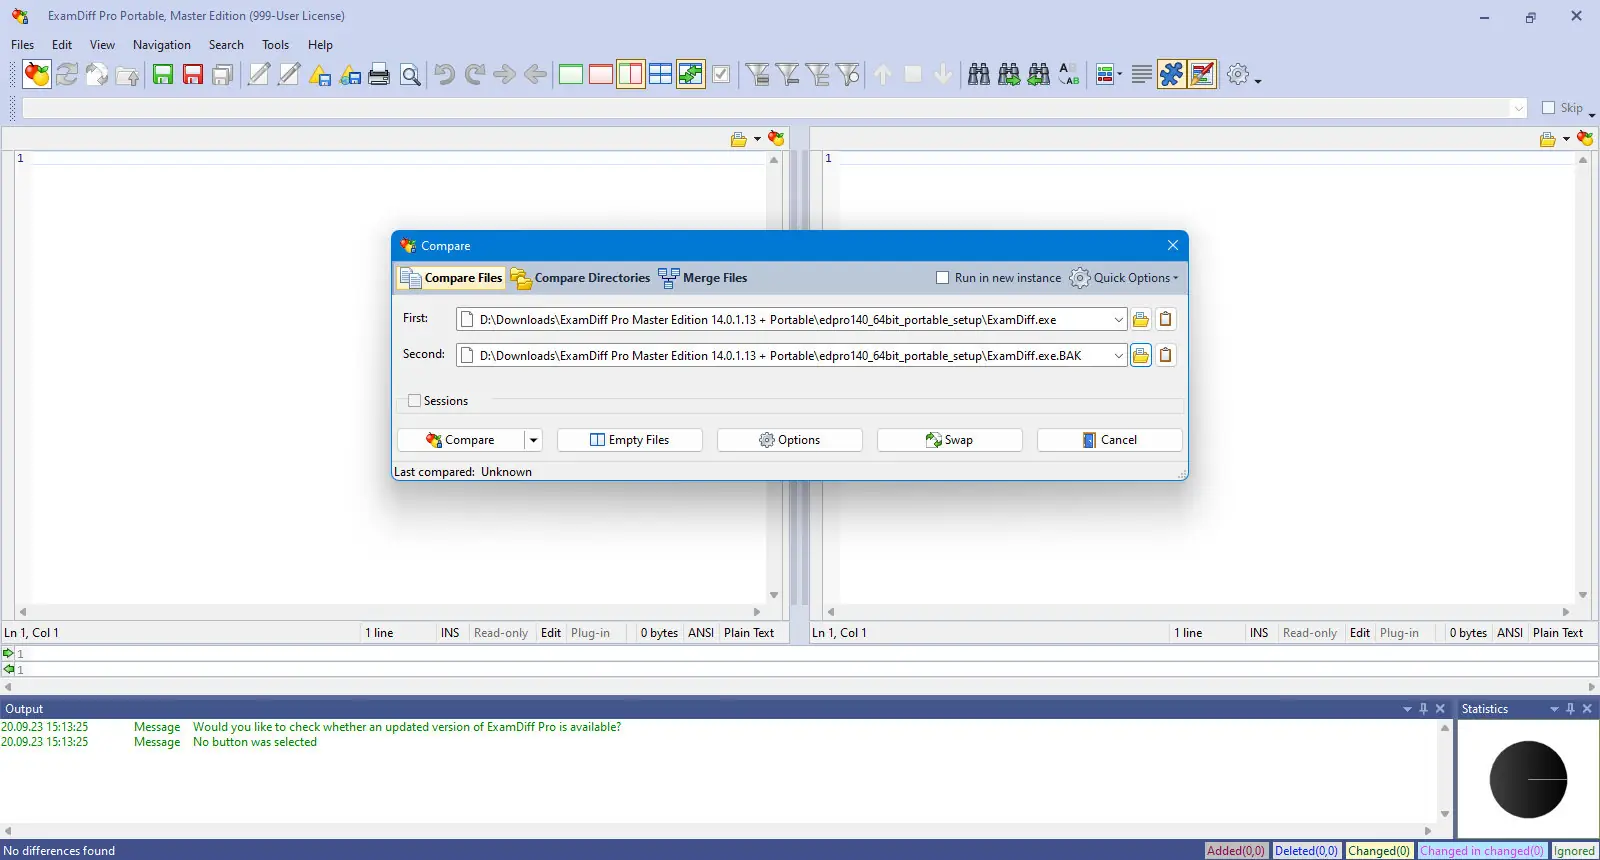Show only the second pane (red)

(x=601, y=74)
